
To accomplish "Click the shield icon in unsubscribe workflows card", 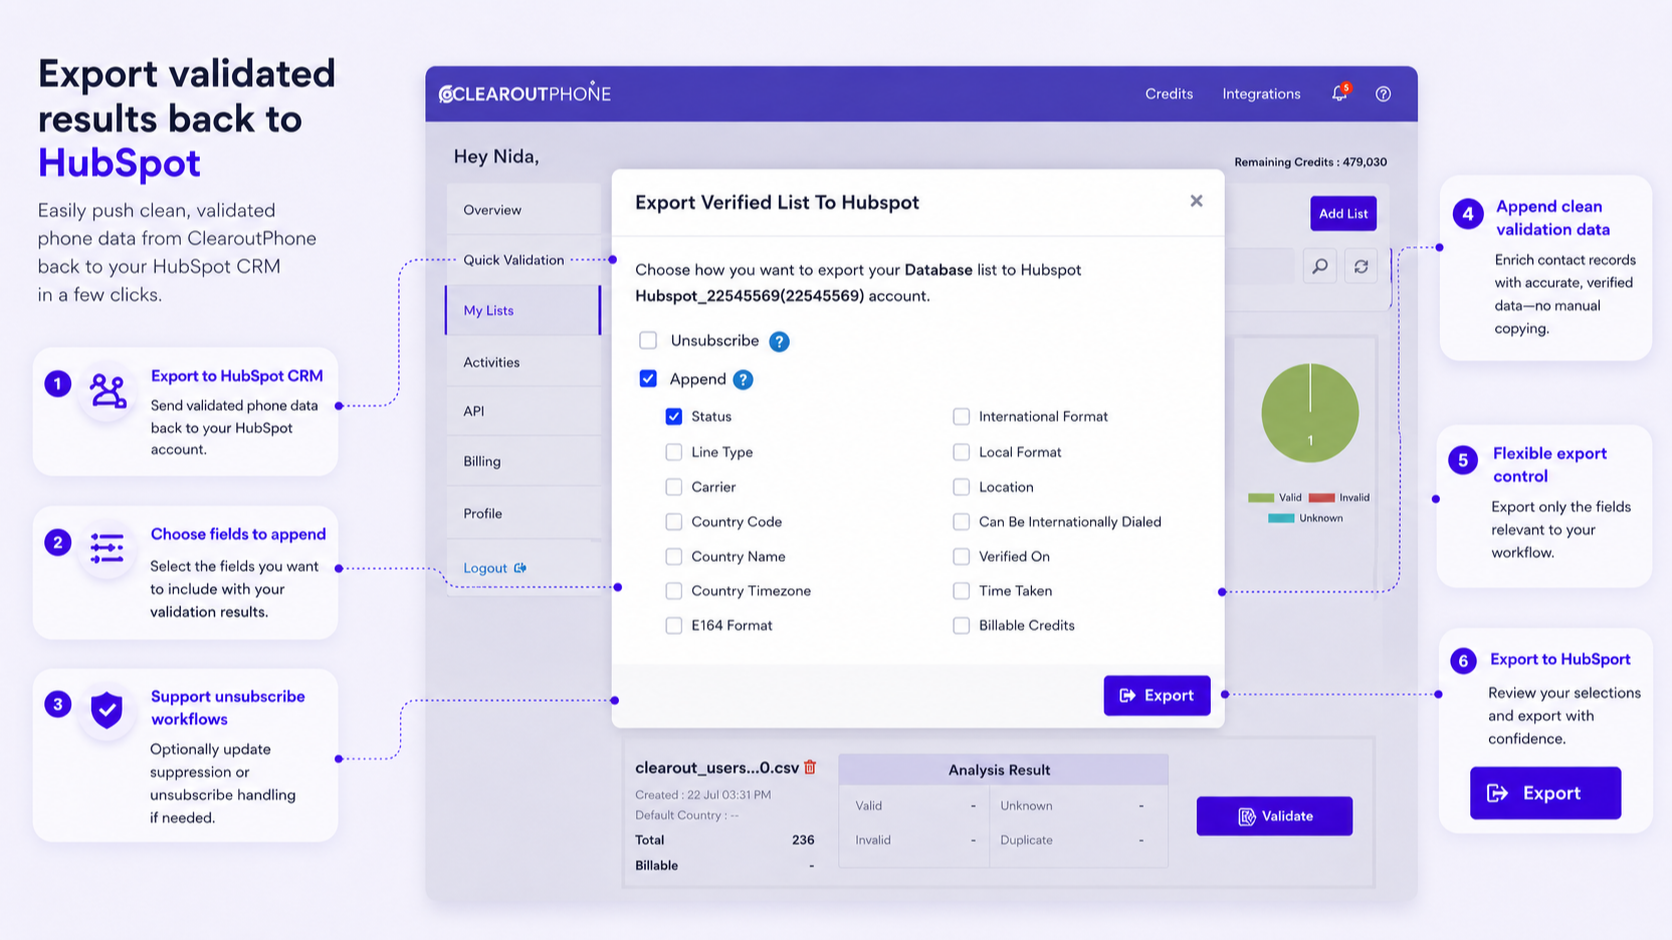I will (x=107, y=710).
